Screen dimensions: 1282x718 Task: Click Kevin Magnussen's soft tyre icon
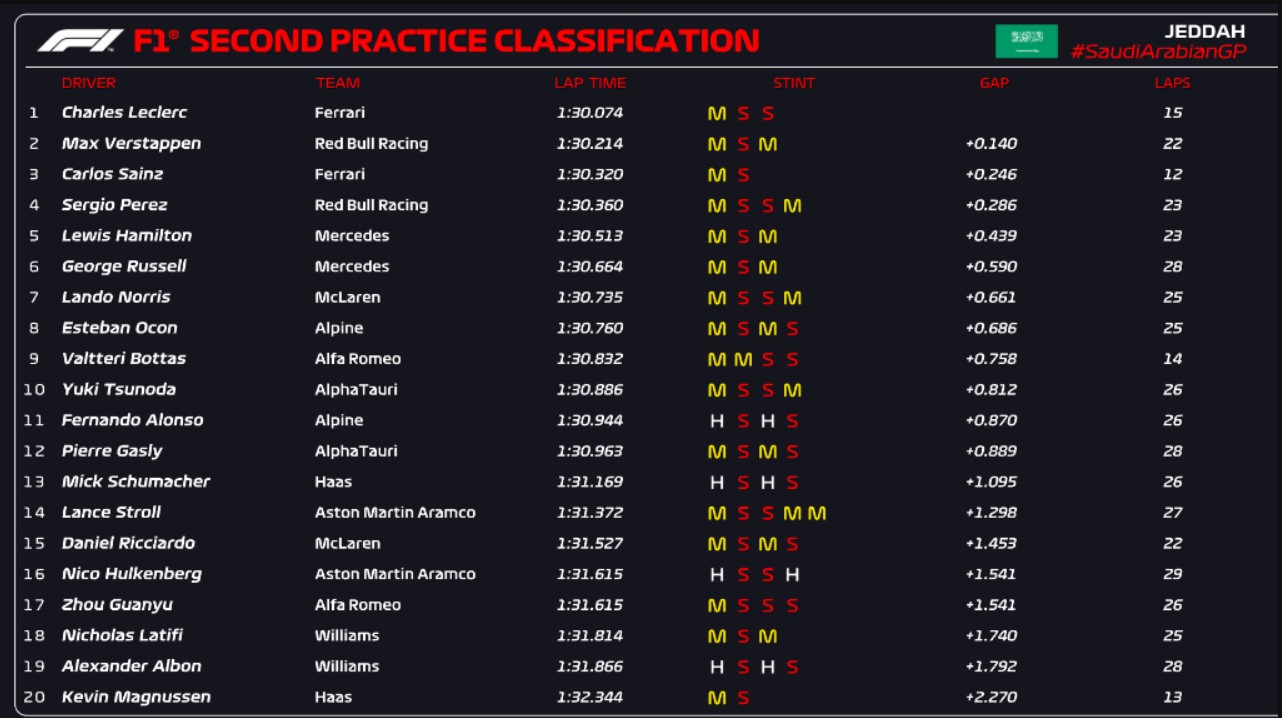(743, 698)
